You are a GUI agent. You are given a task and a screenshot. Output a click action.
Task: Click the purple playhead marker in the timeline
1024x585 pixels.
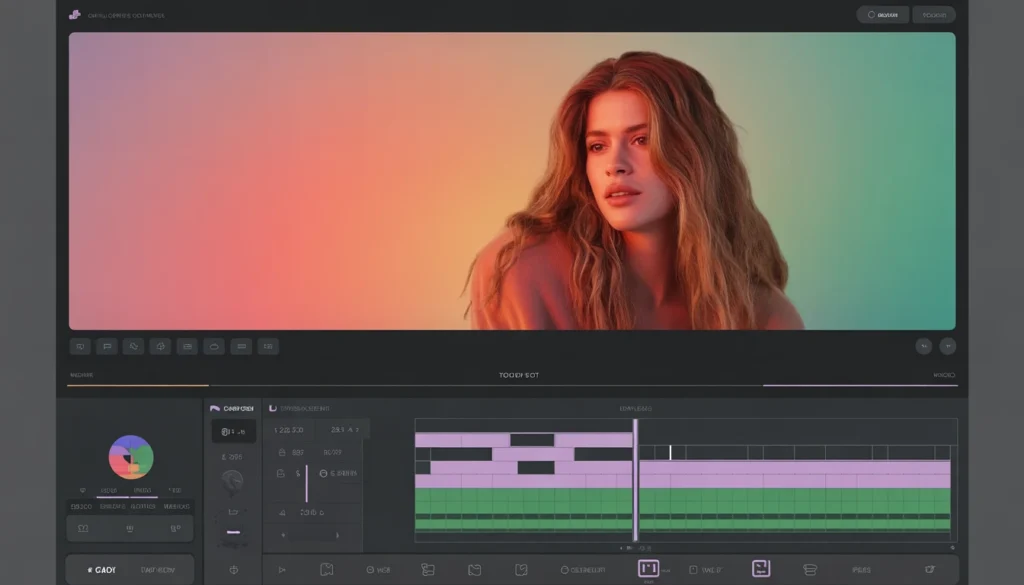[x=635, y=480]
